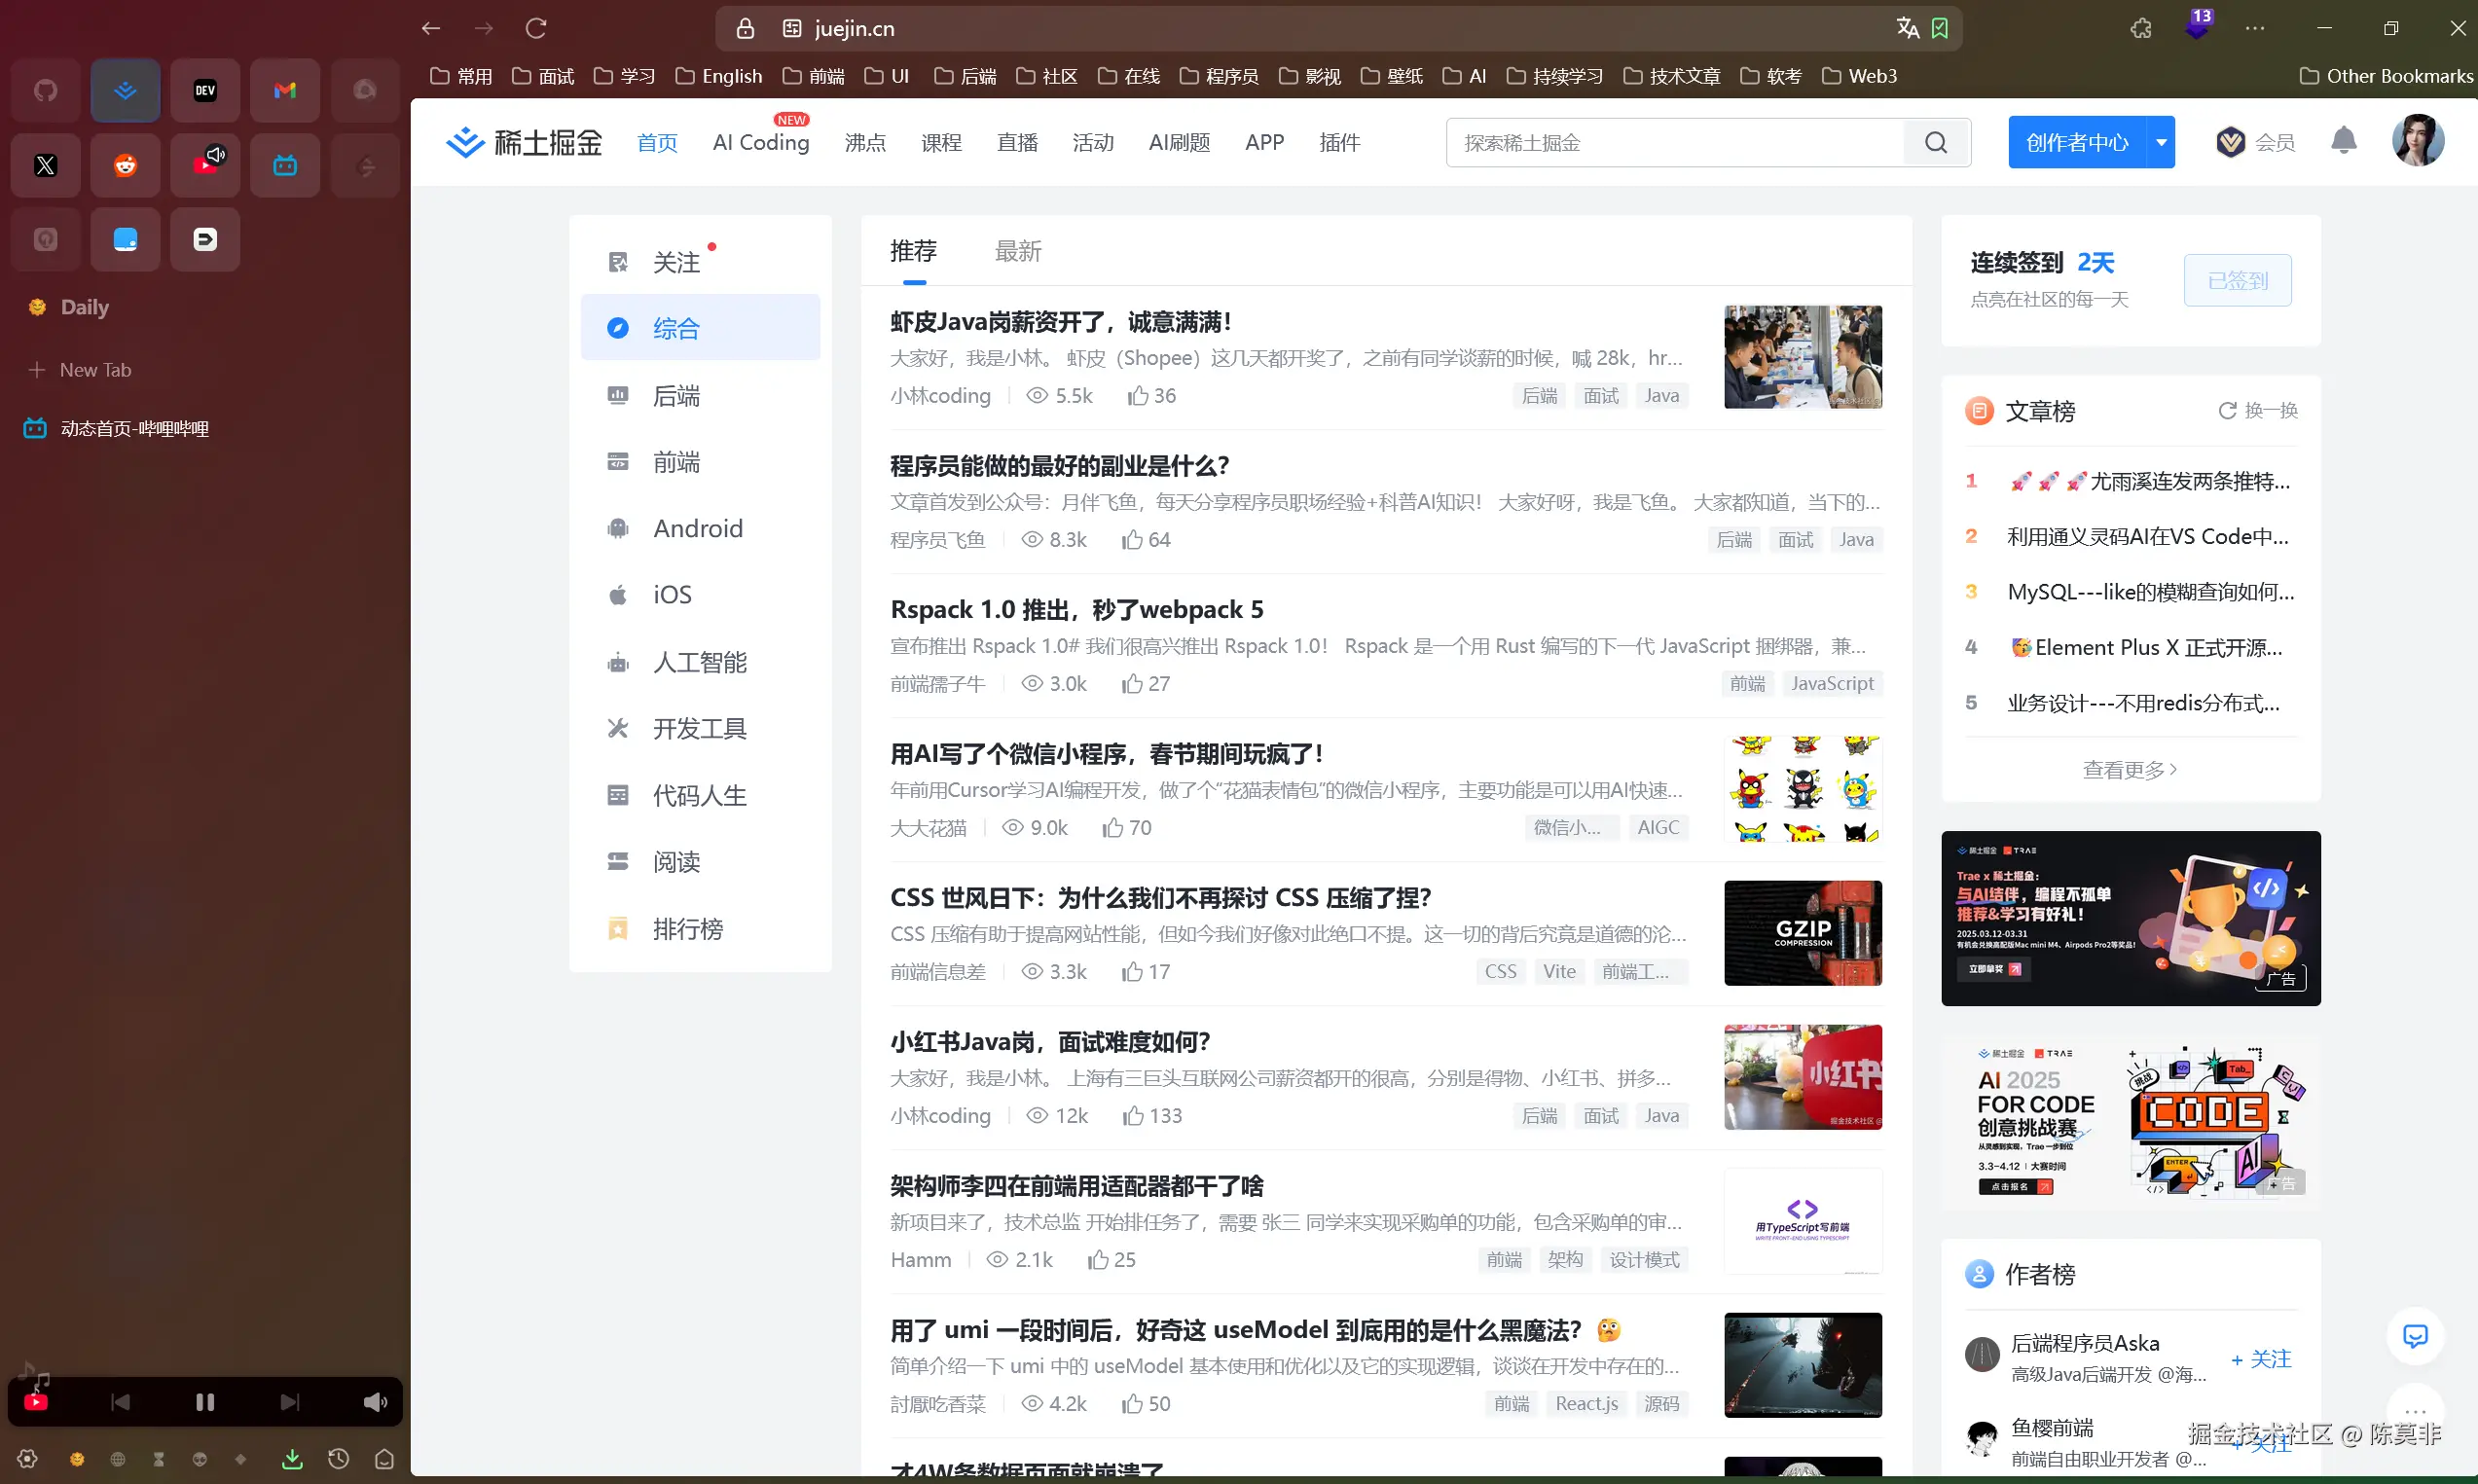The image size is (2478, 1484).
Task: Click the search magnifier button
Action: coord(1936,142)
